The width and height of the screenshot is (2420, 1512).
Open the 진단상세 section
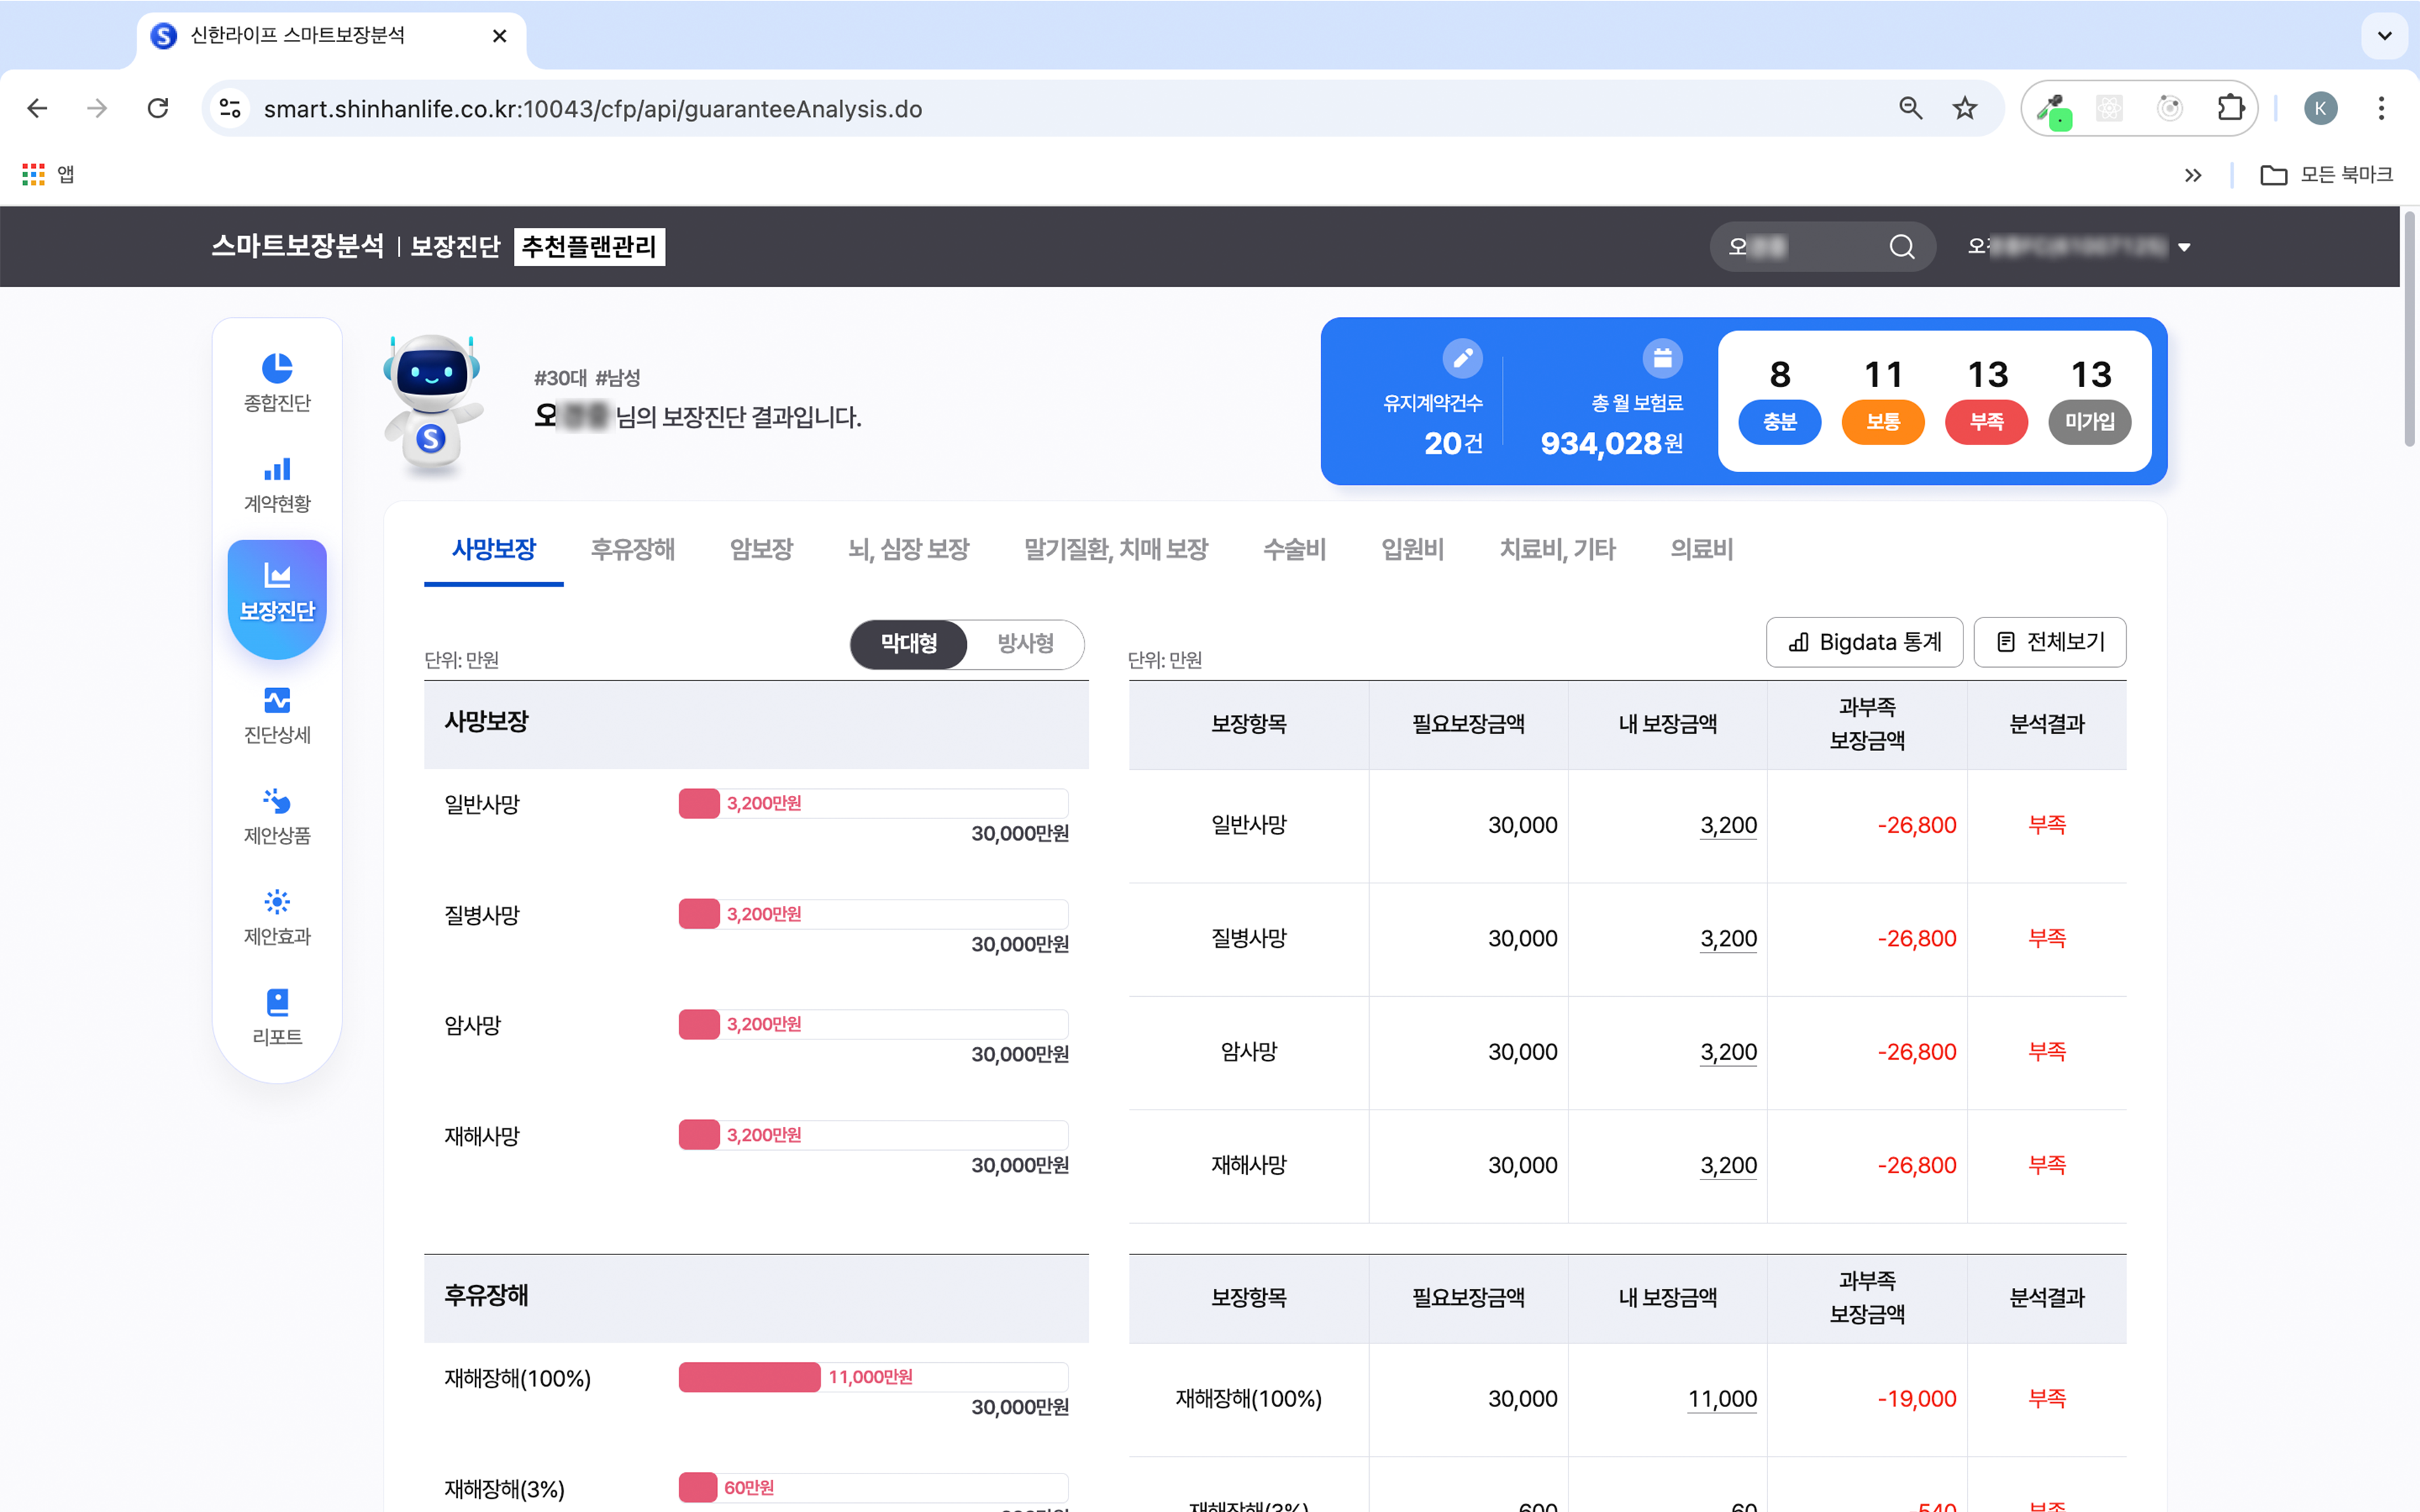pos(277,715)
